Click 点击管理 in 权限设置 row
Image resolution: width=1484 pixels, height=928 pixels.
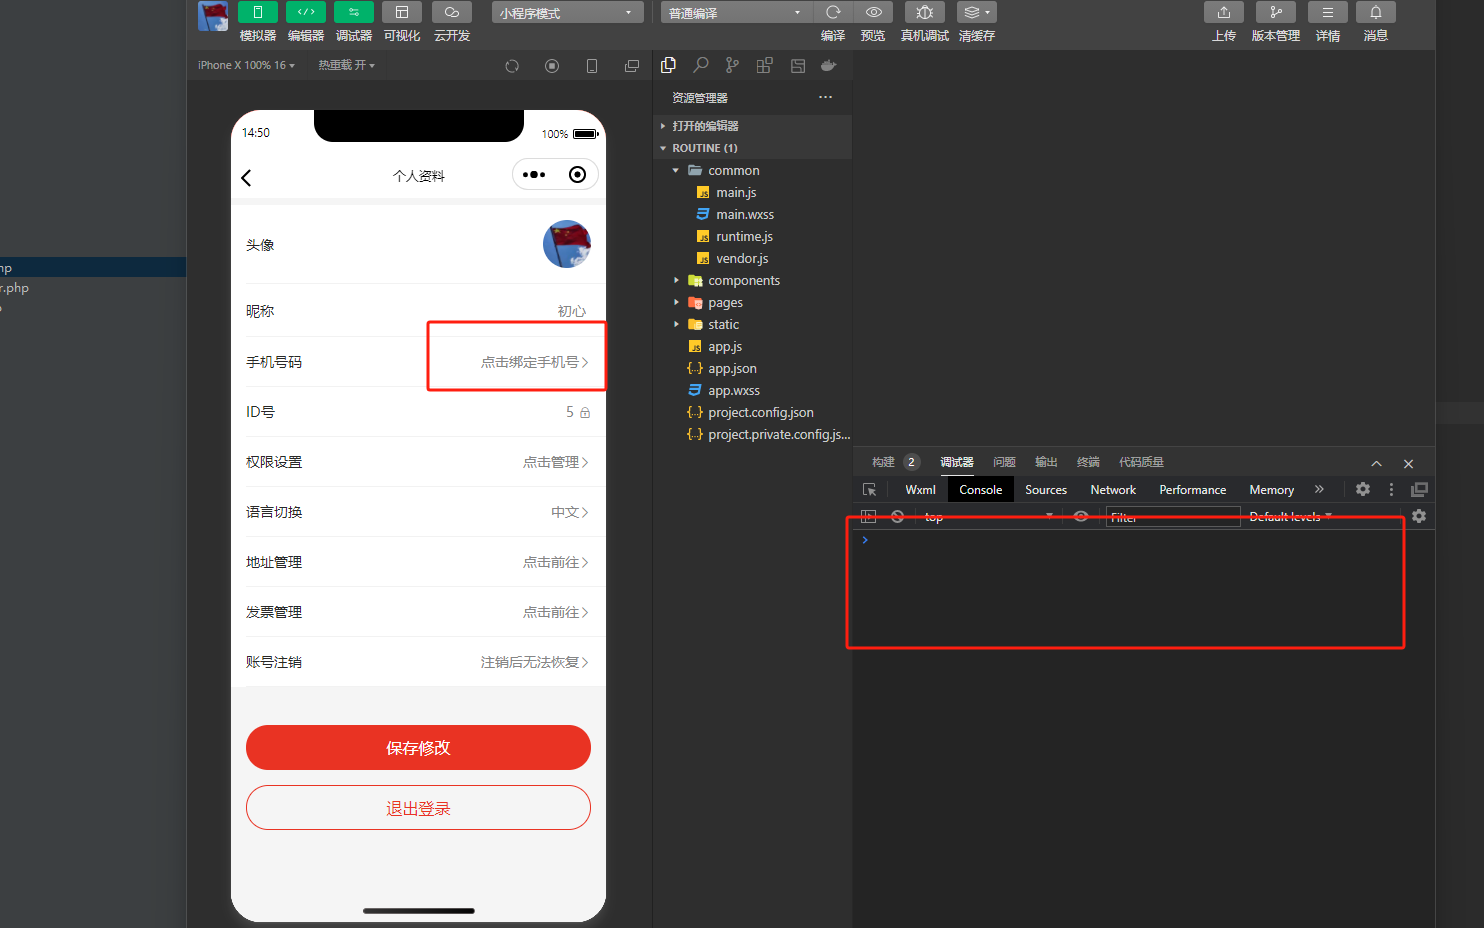tap(555, 462)
